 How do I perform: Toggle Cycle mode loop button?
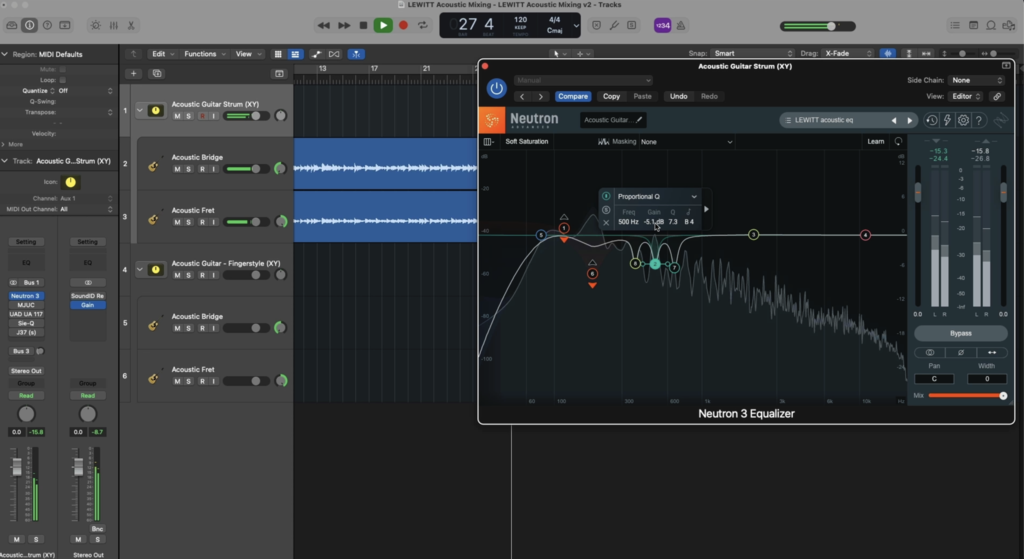point(423,25)
